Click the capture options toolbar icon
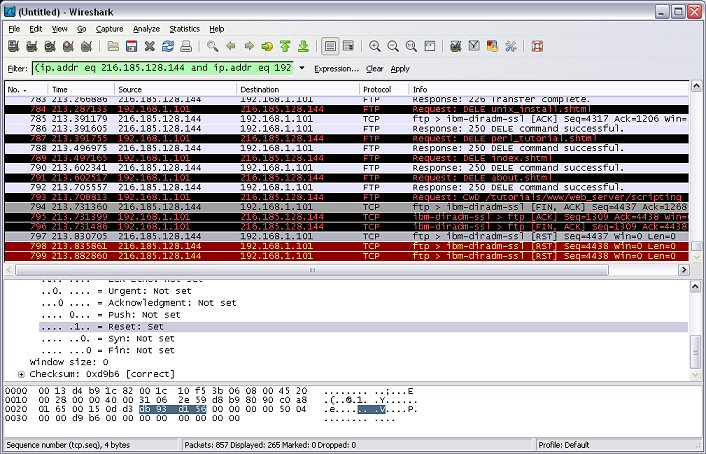Image resolution: width=706 pixels, height=454 pixels. (x=33, y=46)
